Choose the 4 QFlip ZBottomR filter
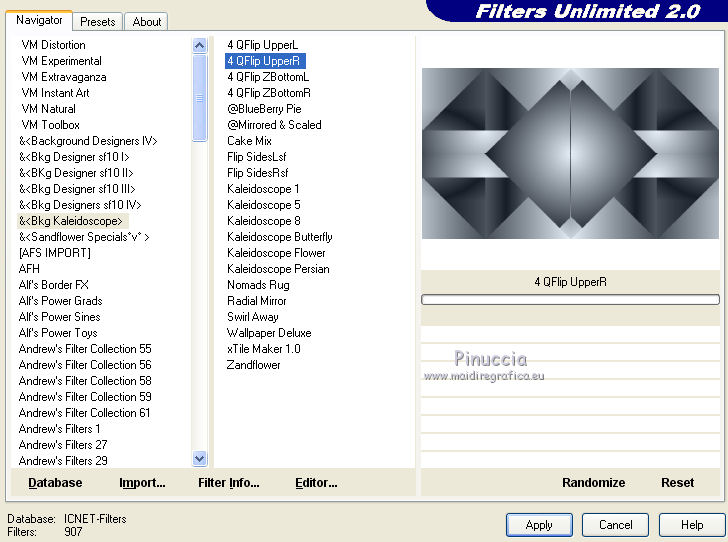Viewport: 728px width, 542px height. click(269, 93)
